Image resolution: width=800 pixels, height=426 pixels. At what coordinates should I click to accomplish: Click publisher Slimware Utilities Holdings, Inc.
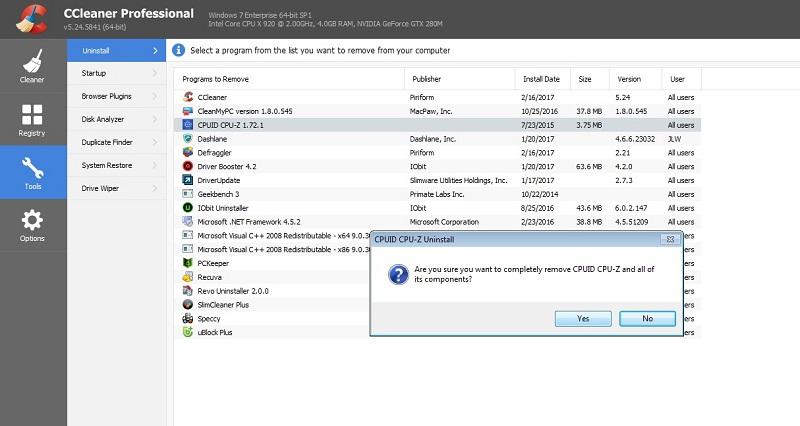pyautogui.click(x=459, y=180)
